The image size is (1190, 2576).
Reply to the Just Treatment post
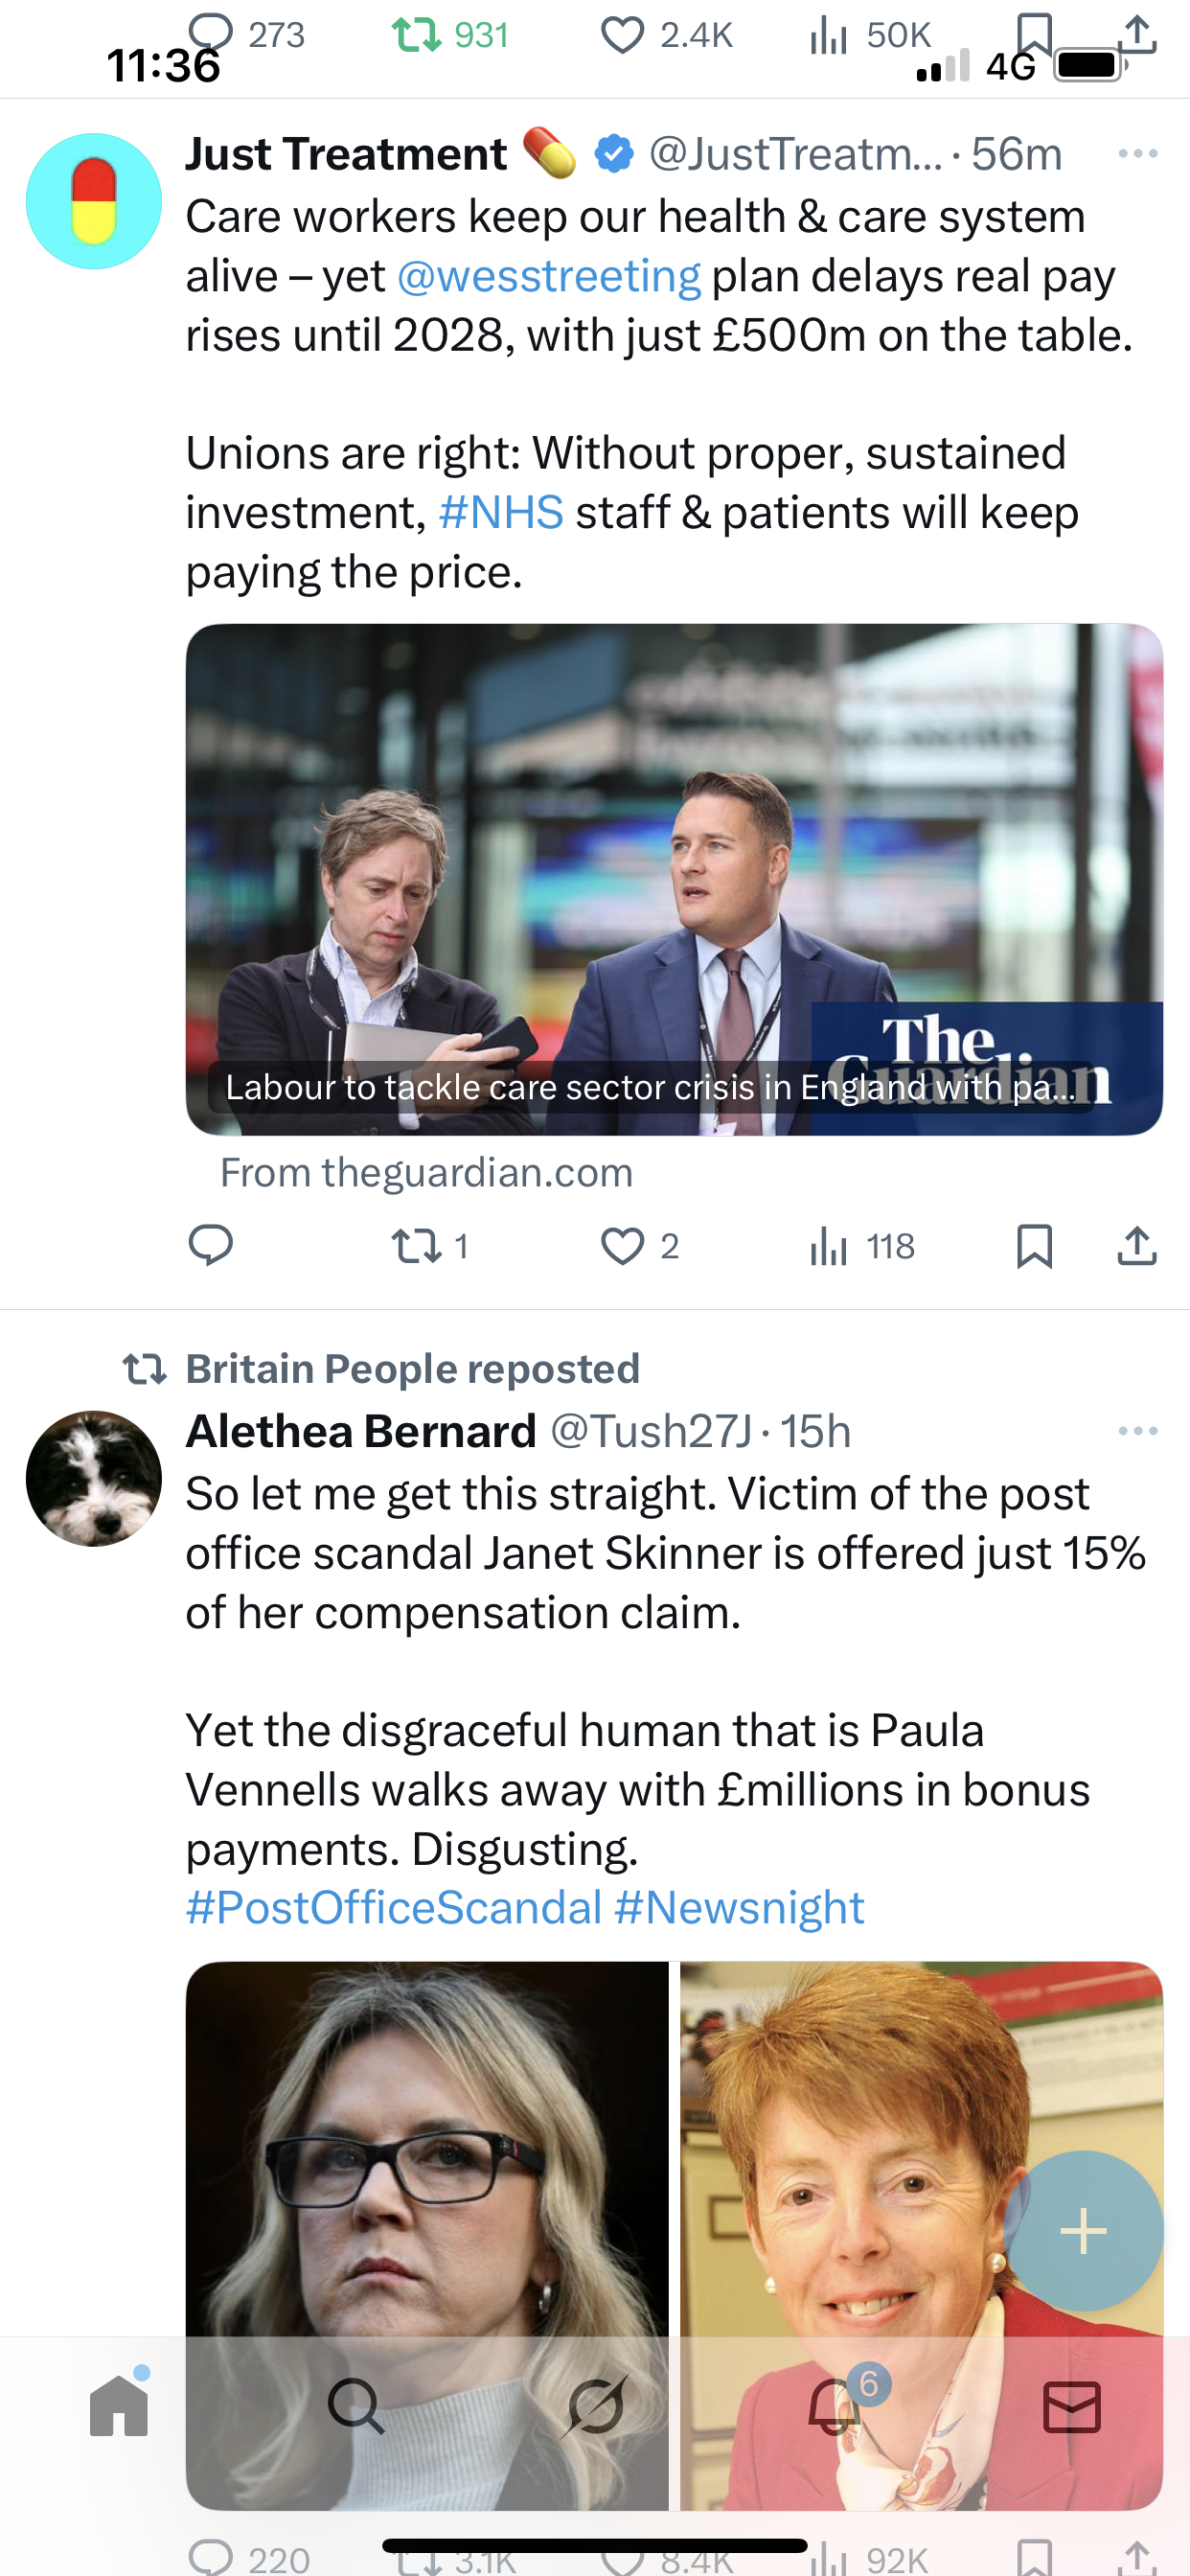pos(211,1246)
